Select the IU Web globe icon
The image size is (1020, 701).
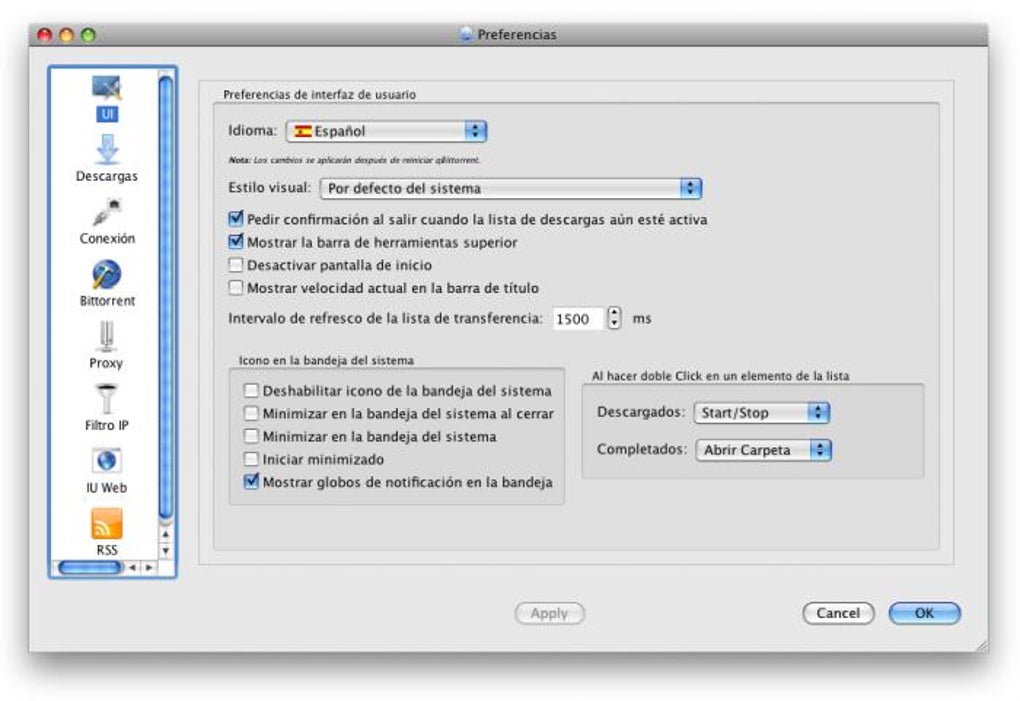[x=107, y=461]
